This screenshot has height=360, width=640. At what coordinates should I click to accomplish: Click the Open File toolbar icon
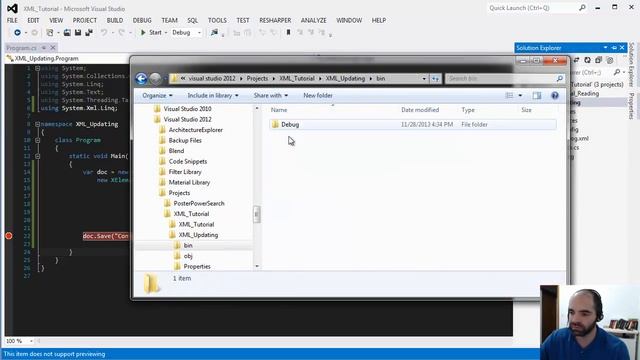67,33
